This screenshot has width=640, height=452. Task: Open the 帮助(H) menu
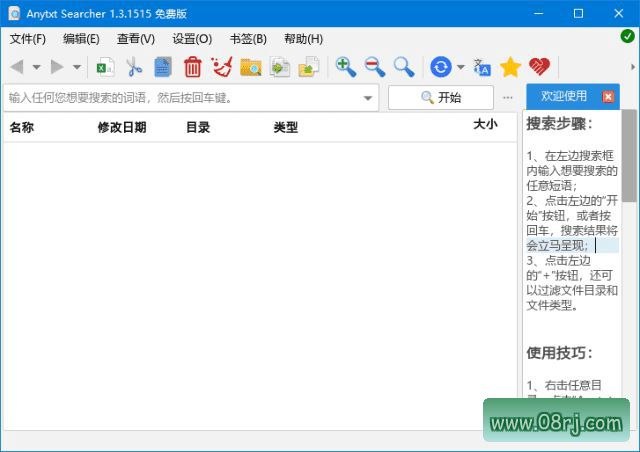tap(304, 39)
